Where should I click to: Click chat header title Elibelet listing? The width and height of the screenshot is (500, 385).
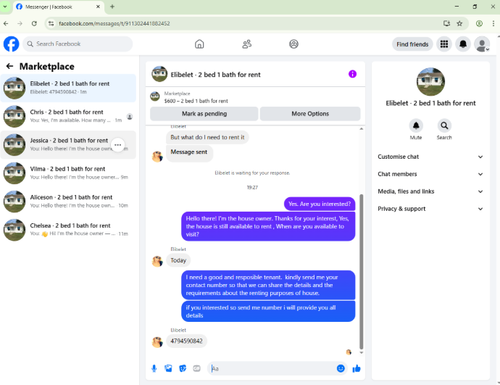pyautogui.click(x=215, y=75)
